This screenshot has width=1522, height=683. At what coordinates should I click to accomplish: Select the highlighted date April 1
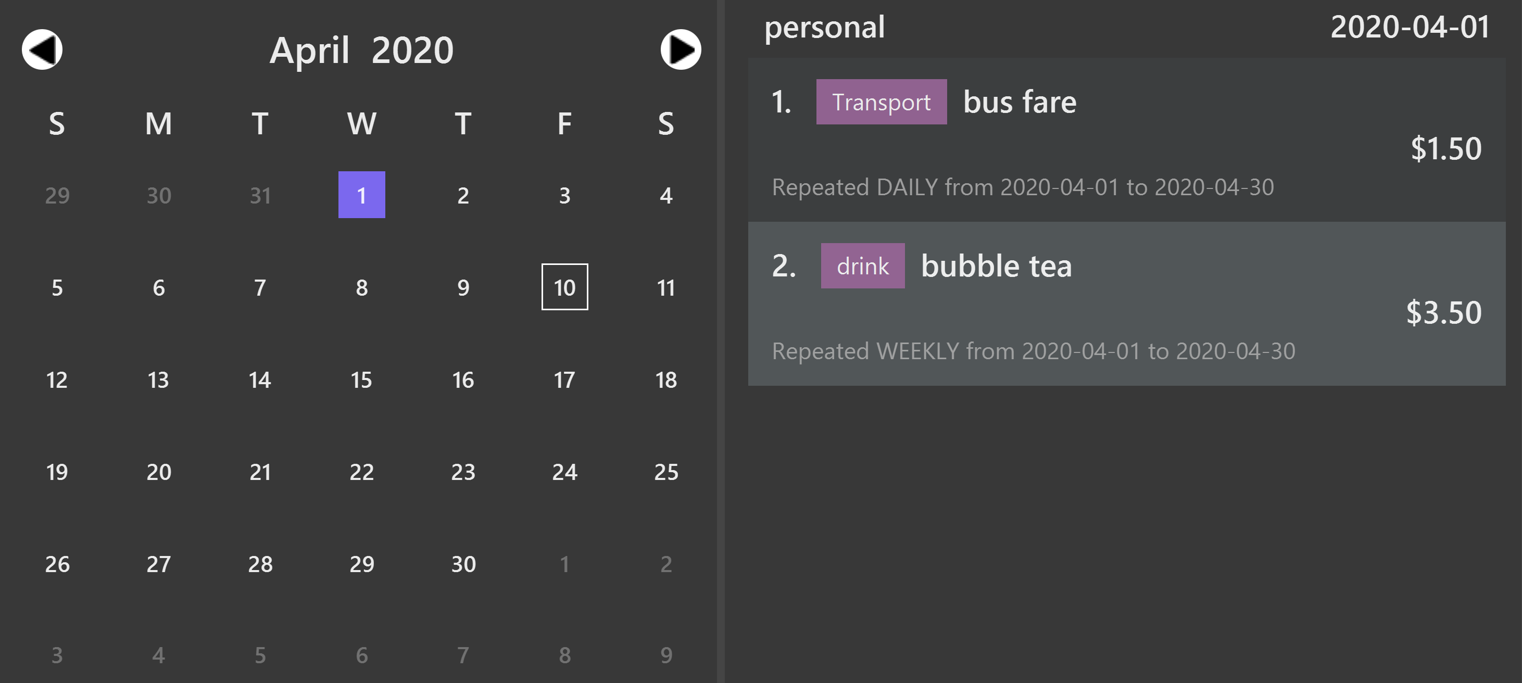click(x=362, y=195)
